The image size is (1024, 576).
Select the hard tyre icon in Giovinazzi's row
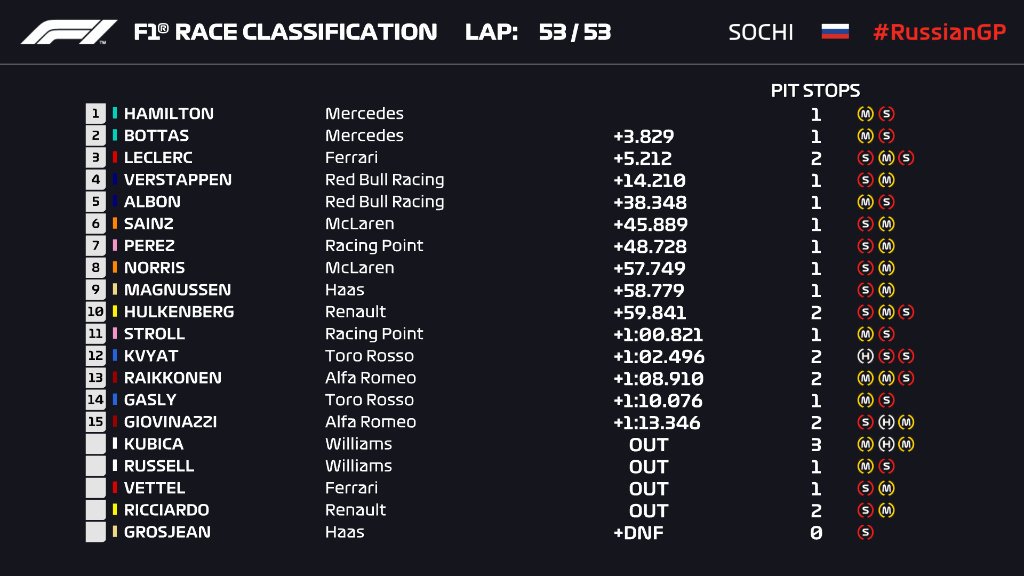coord(886,422)
